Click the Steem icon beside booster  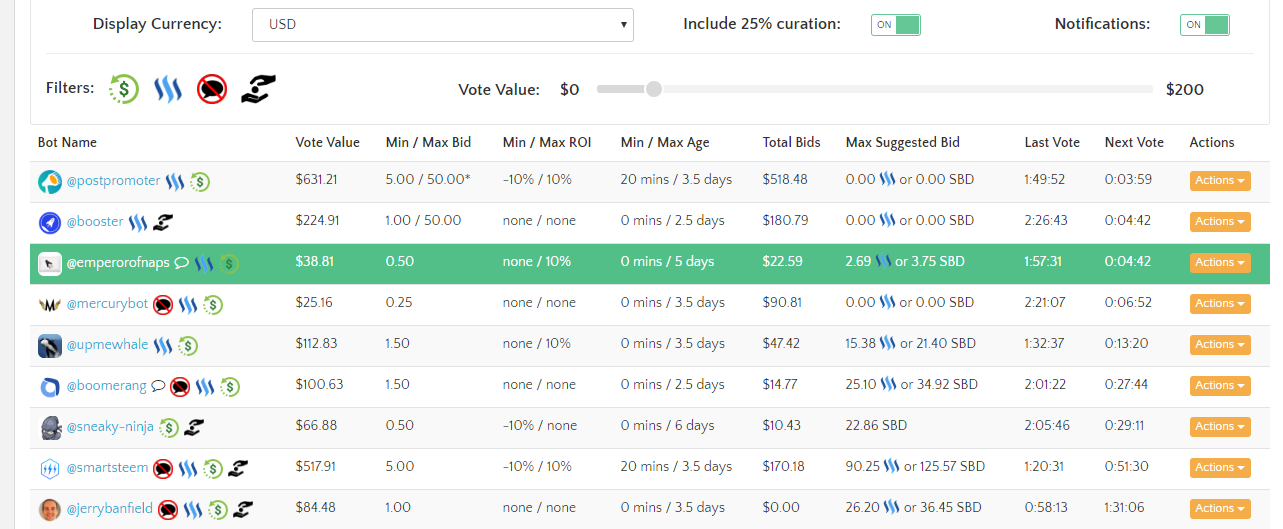pyautogui.click(x=138, y=222)
